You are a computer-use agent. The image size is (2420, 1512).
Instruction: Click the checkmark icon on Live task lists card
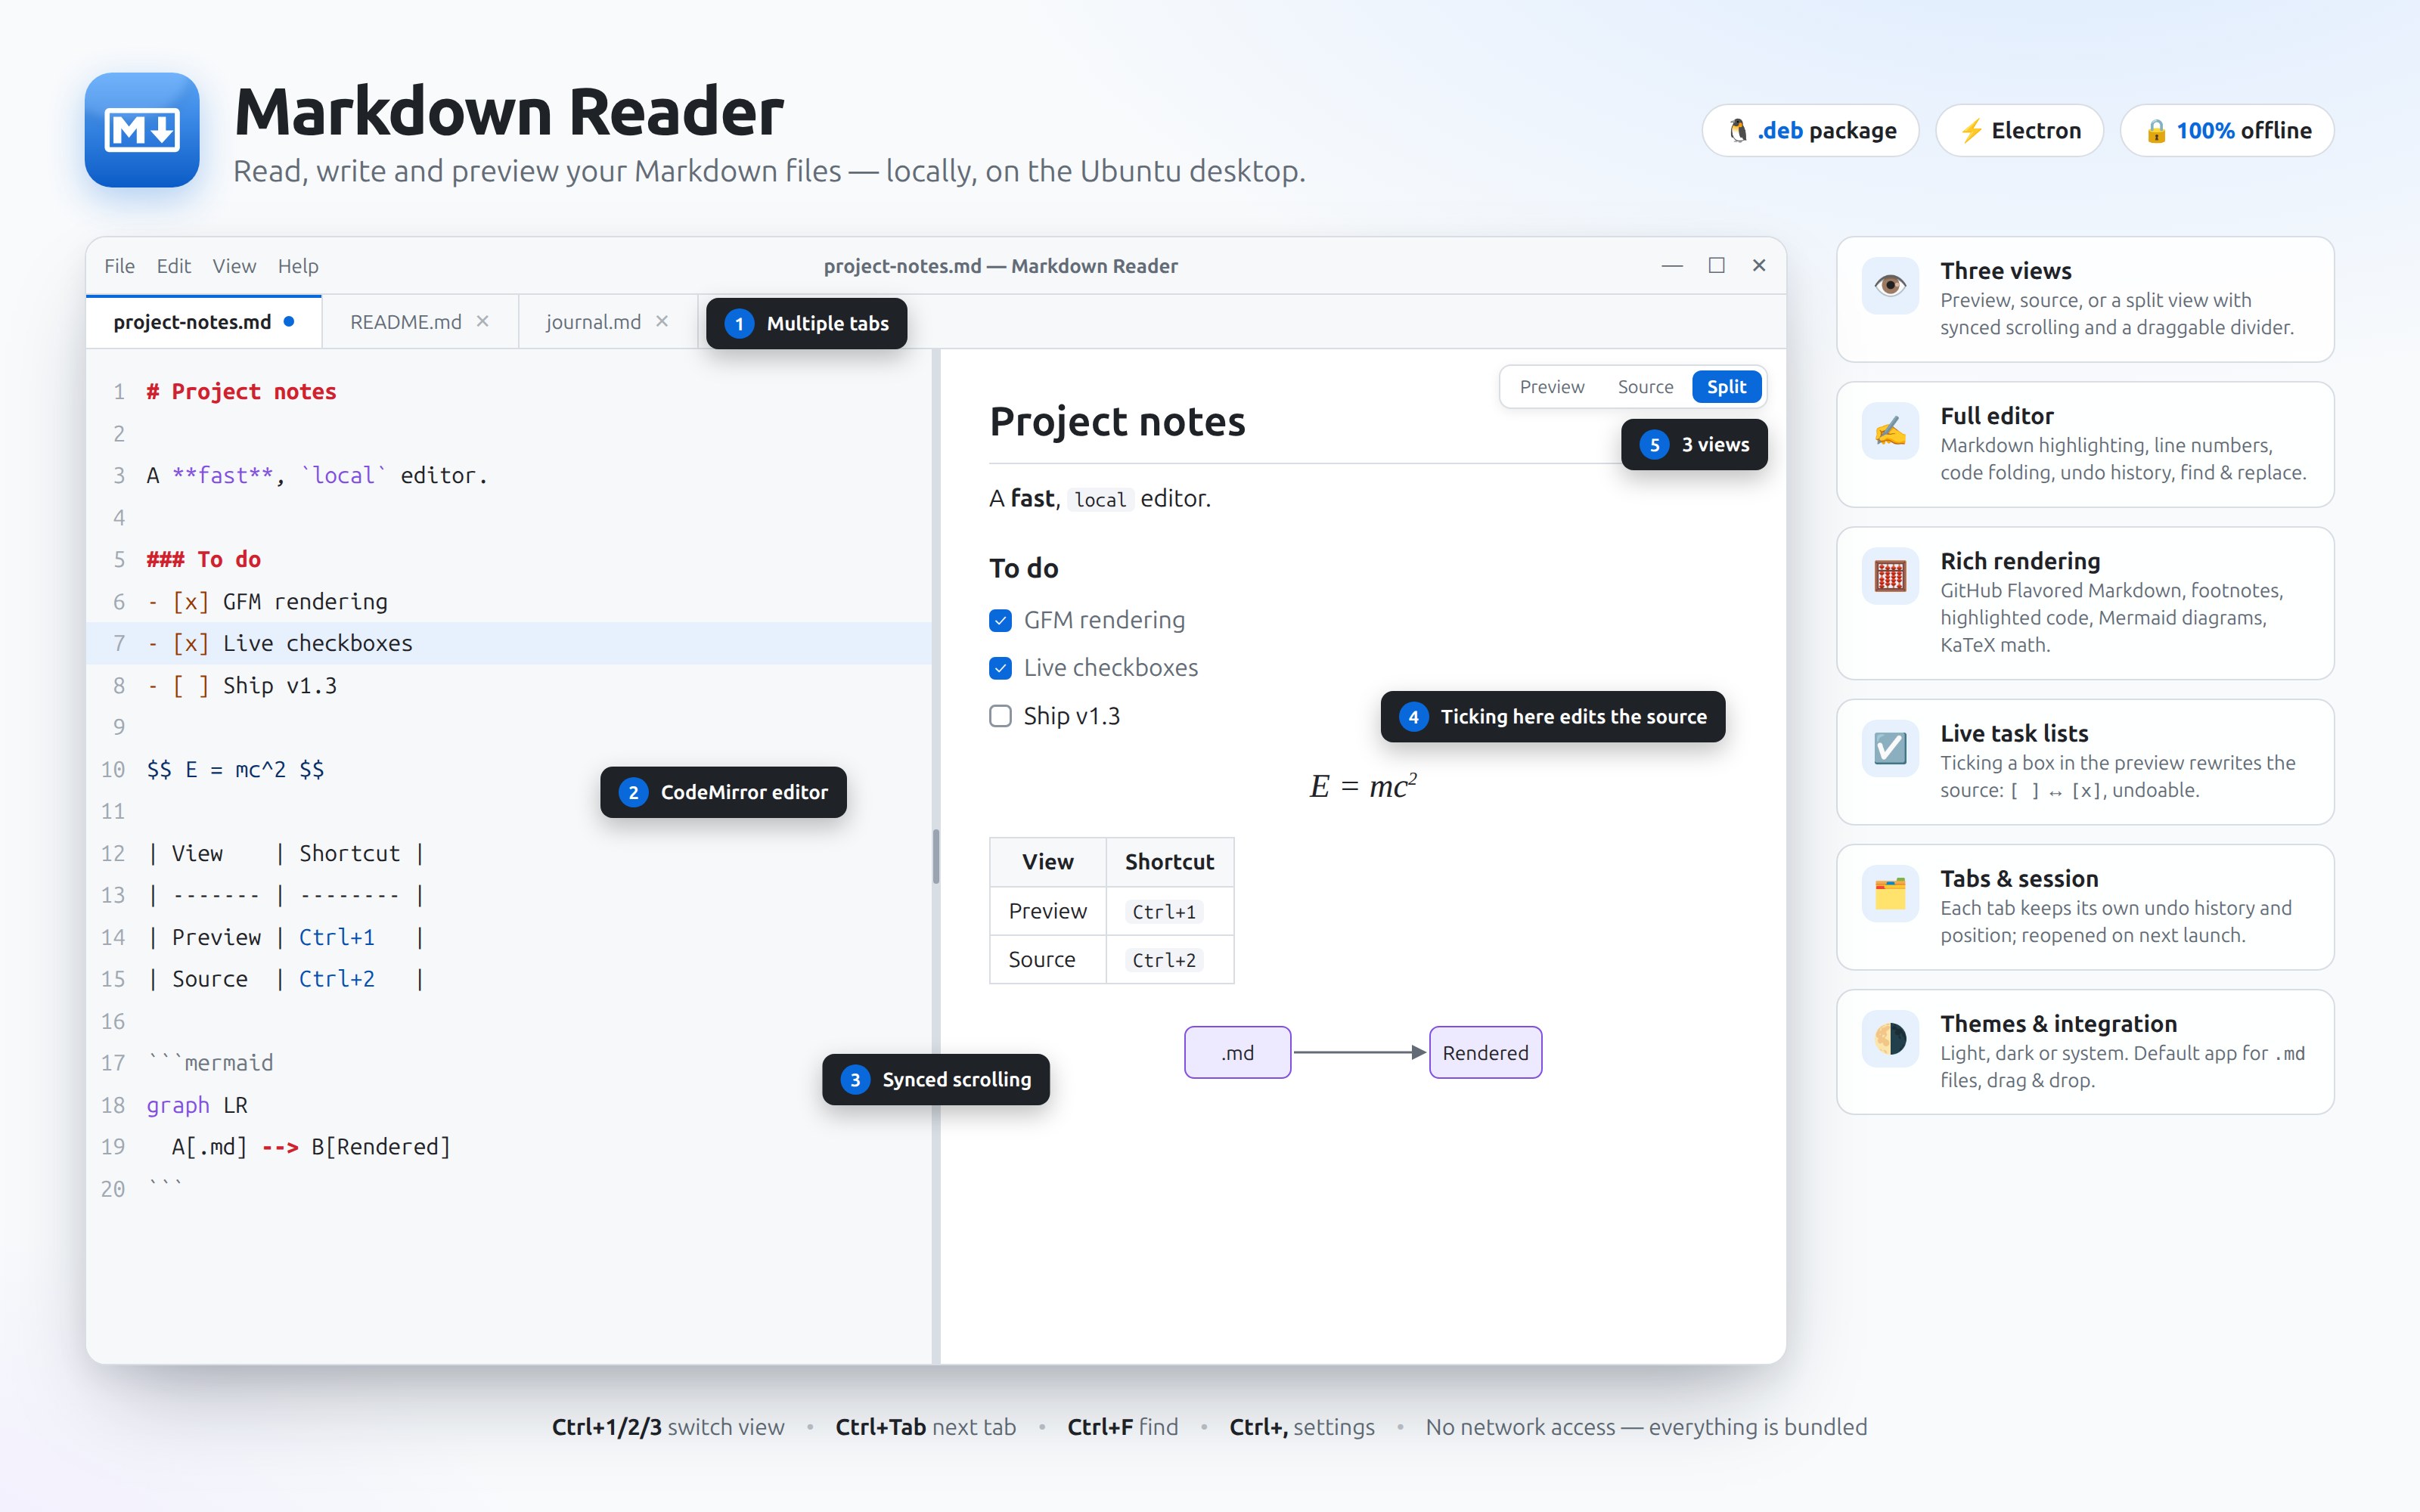point(1890,748)
